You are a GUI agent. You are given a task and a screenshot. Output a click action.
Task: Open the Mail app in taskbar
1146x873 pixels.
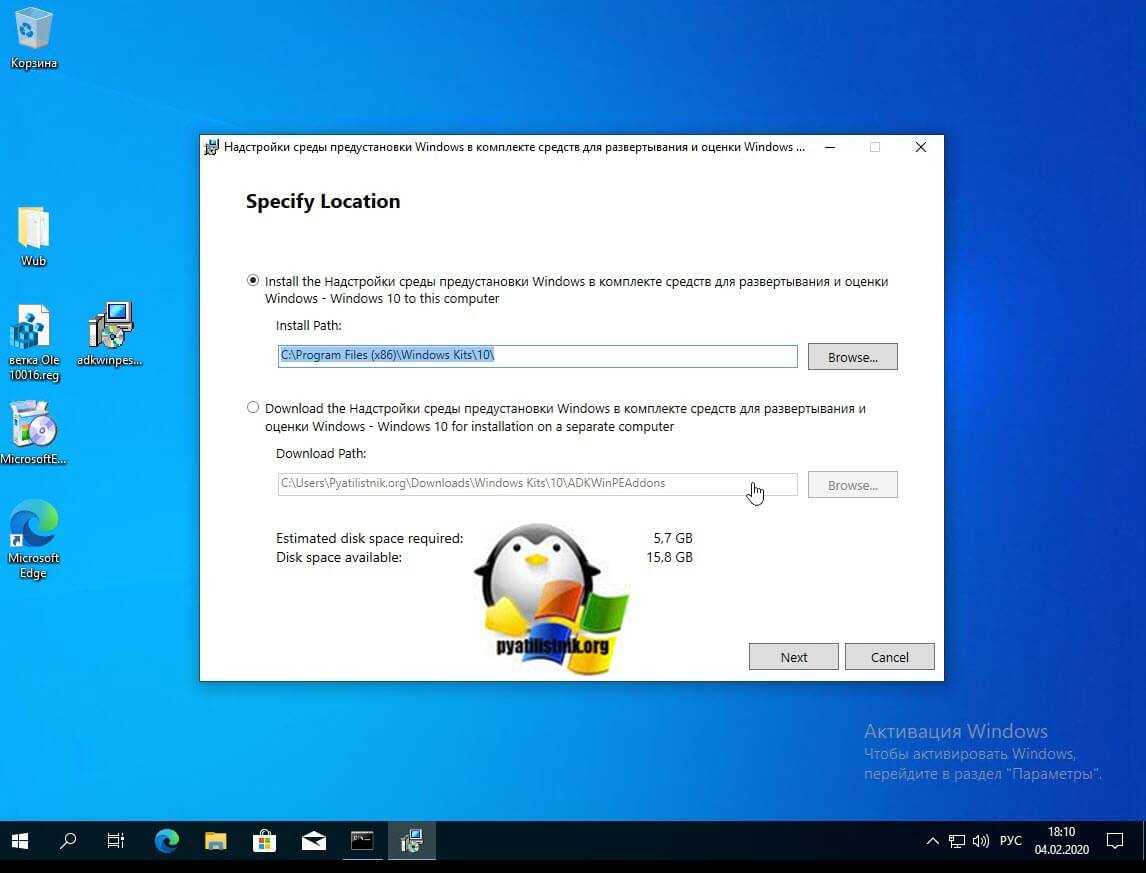point(313,841)
